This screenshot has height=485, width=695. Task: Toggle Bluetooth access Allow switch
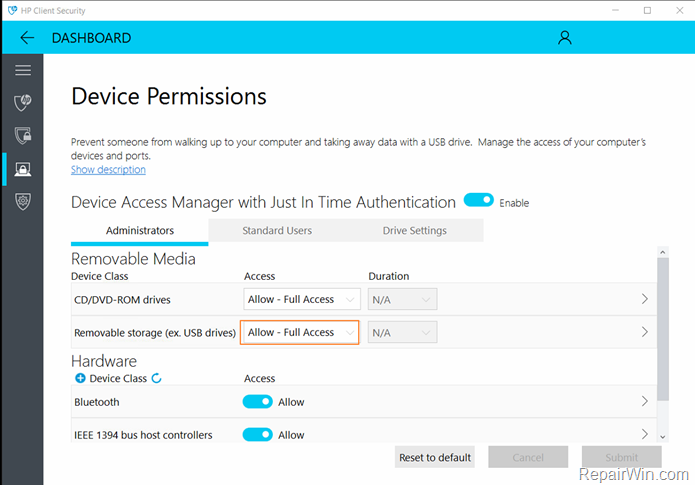[x=257, y=402]
